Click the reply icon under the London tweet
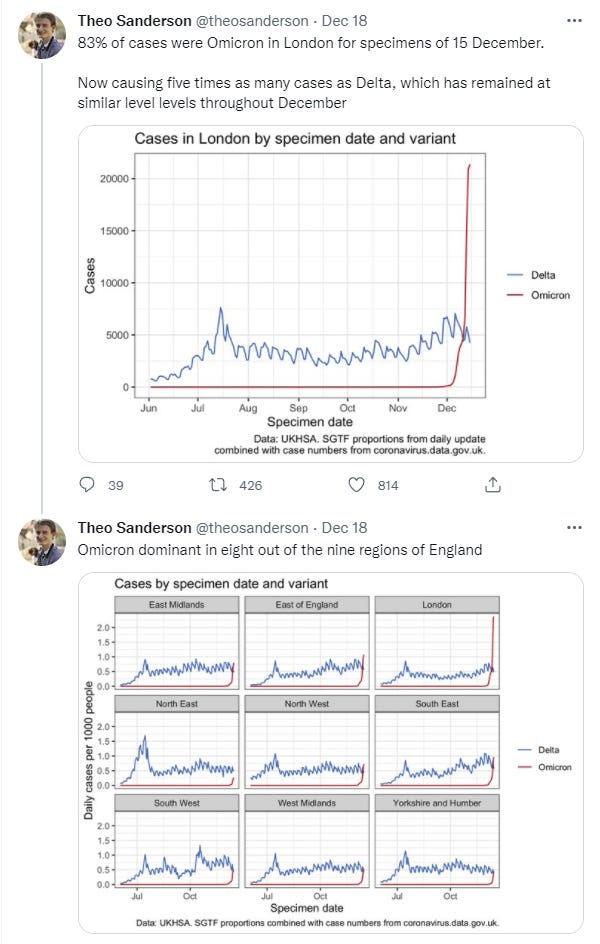Viewport: 600px width, 944px height. (87, 485)
